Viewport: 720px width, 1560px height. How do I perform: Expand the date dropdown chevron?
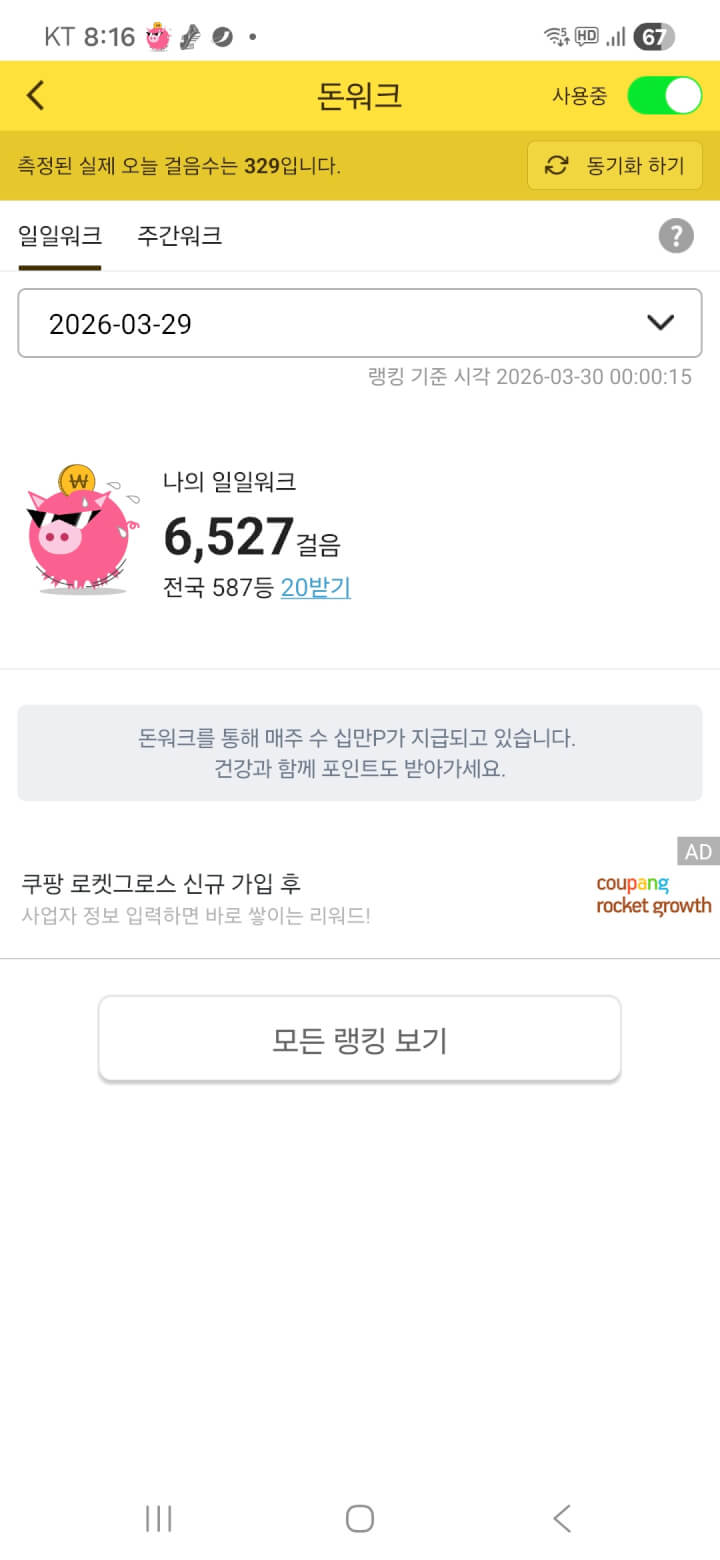click(x=660, y=323)
